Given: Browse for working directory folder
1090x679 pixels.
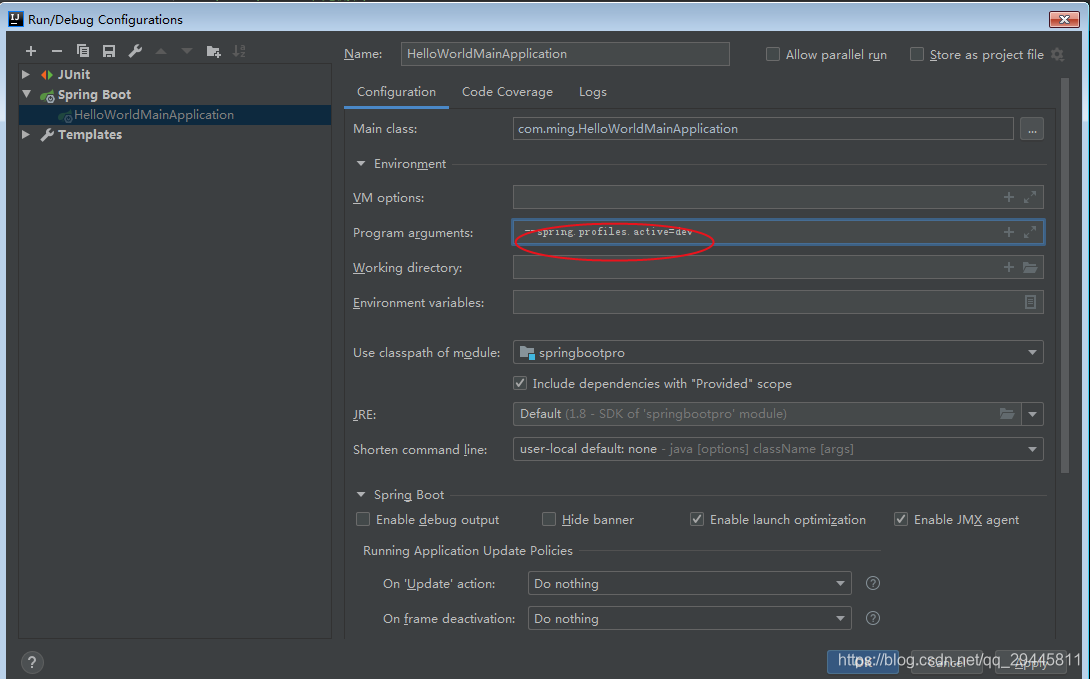Looking at the screenshot, I should 1030,267.
